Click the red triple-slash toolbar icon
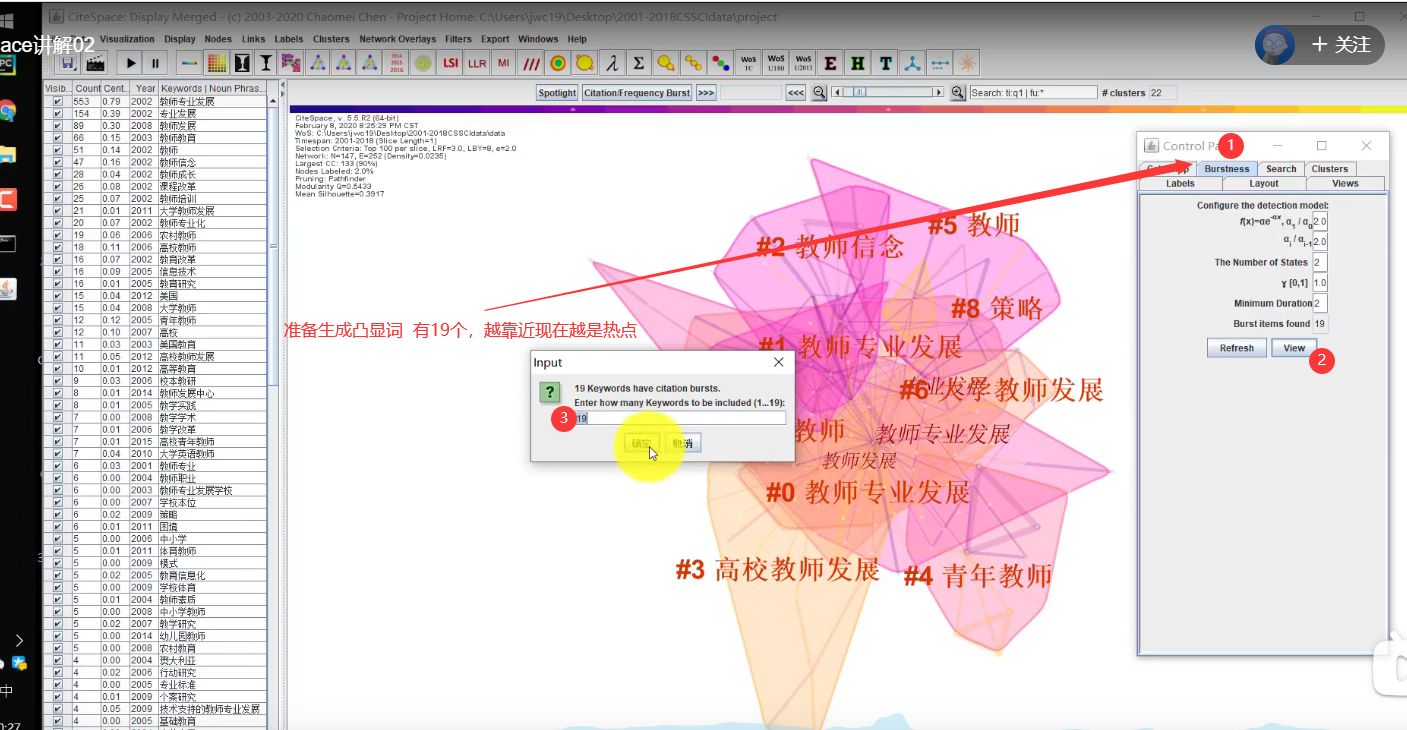Screen dimensions: 1407x730 (532, 63)
